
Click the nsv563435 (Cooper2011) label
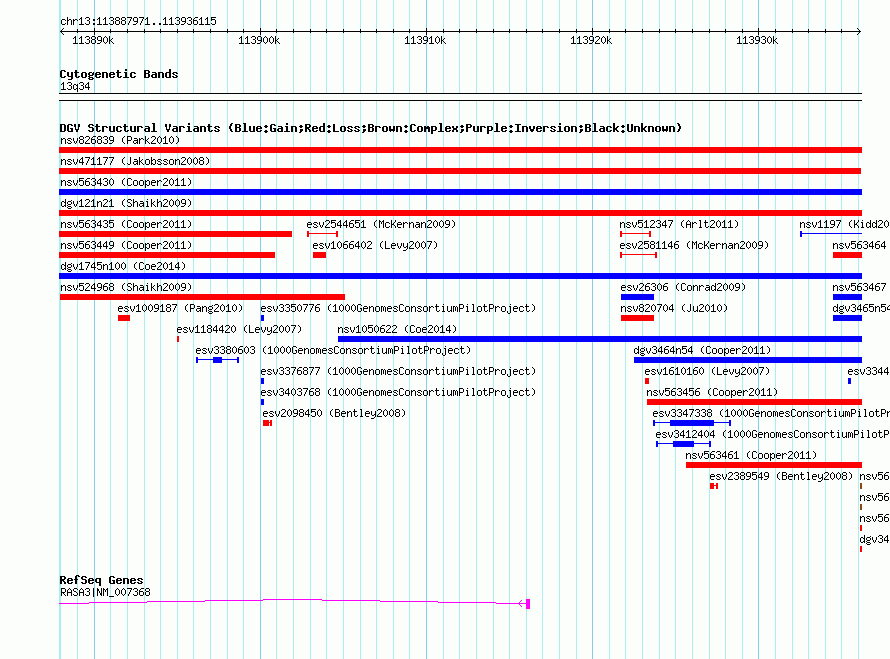pyautogui.click(x=126, y=224)
